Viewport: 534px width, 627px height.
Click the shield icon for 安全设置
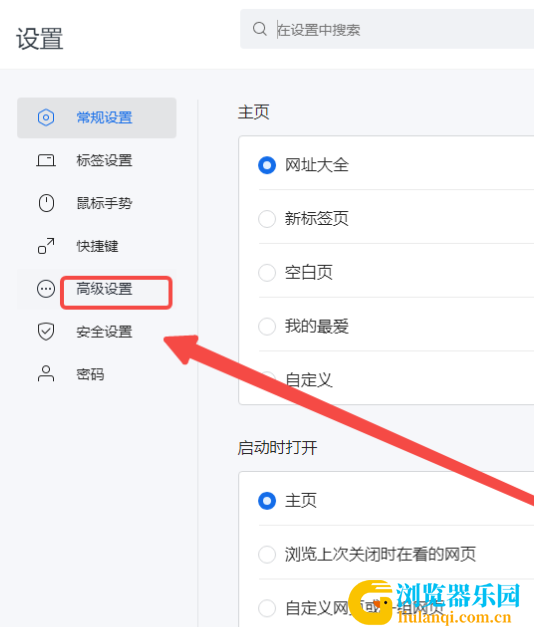[46, 331]
